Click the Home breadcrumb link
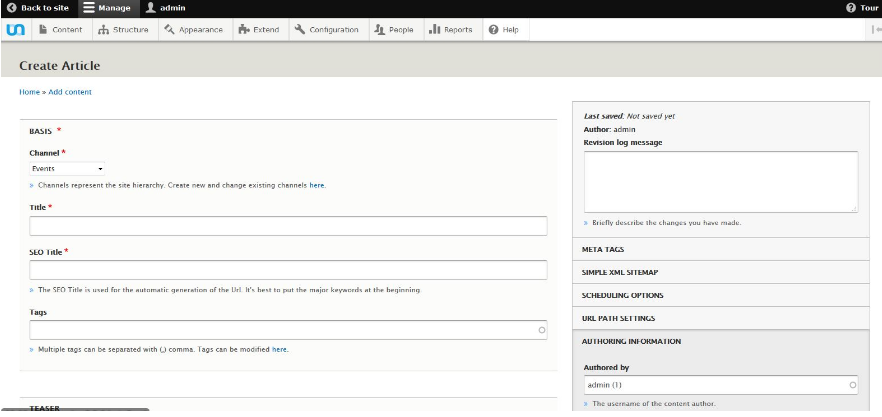 [x=29, y=92]
